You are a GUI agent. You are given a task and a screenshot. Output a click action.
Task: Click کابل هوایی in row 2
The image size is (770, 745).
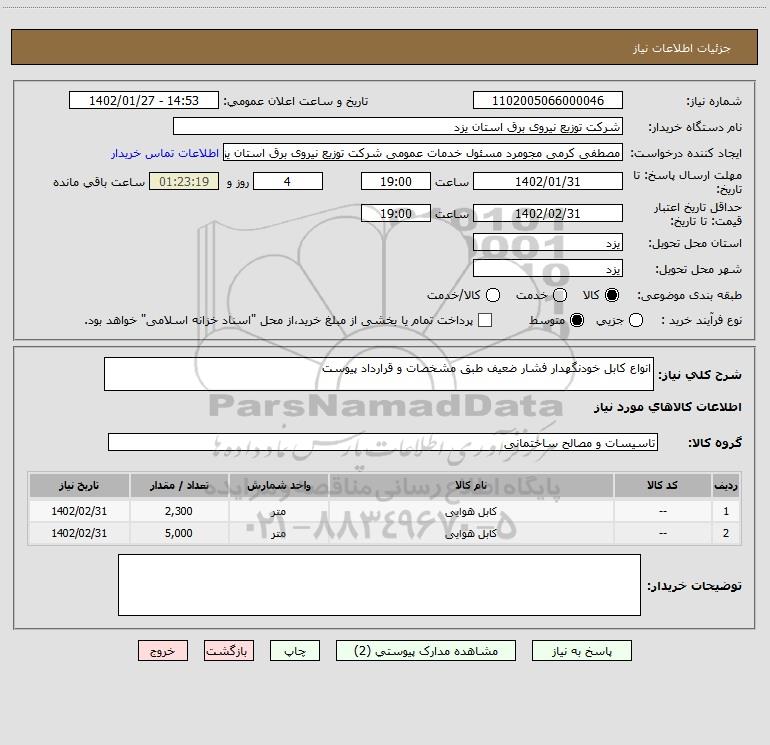(470, 533)
